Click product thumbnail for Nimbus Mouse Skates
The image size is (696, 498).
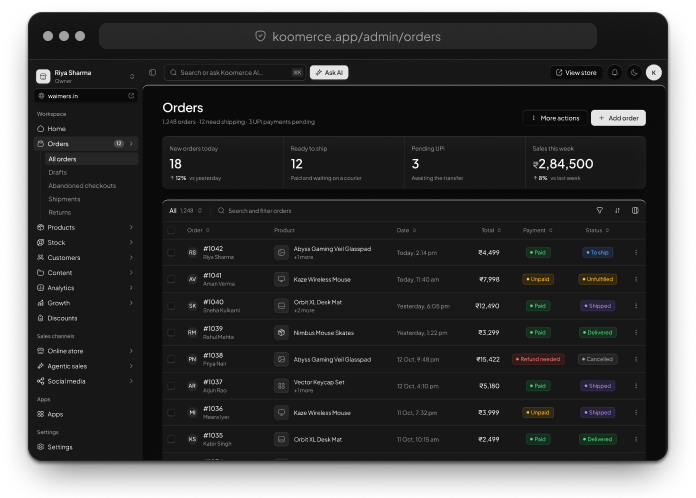coord(281,332)
